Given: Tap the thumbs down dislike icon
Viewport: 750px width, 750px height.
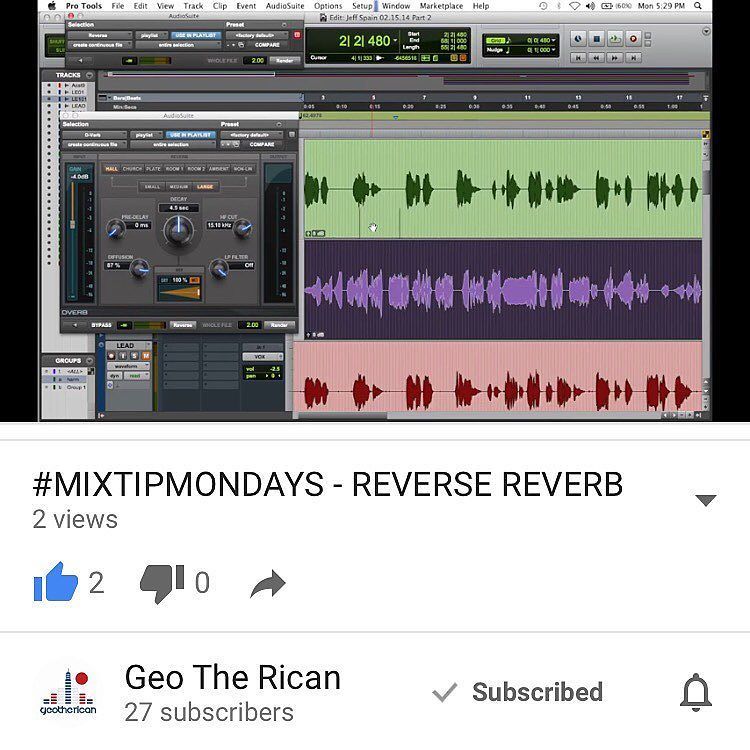Looking at the screenshot, I should click(162, 583).
